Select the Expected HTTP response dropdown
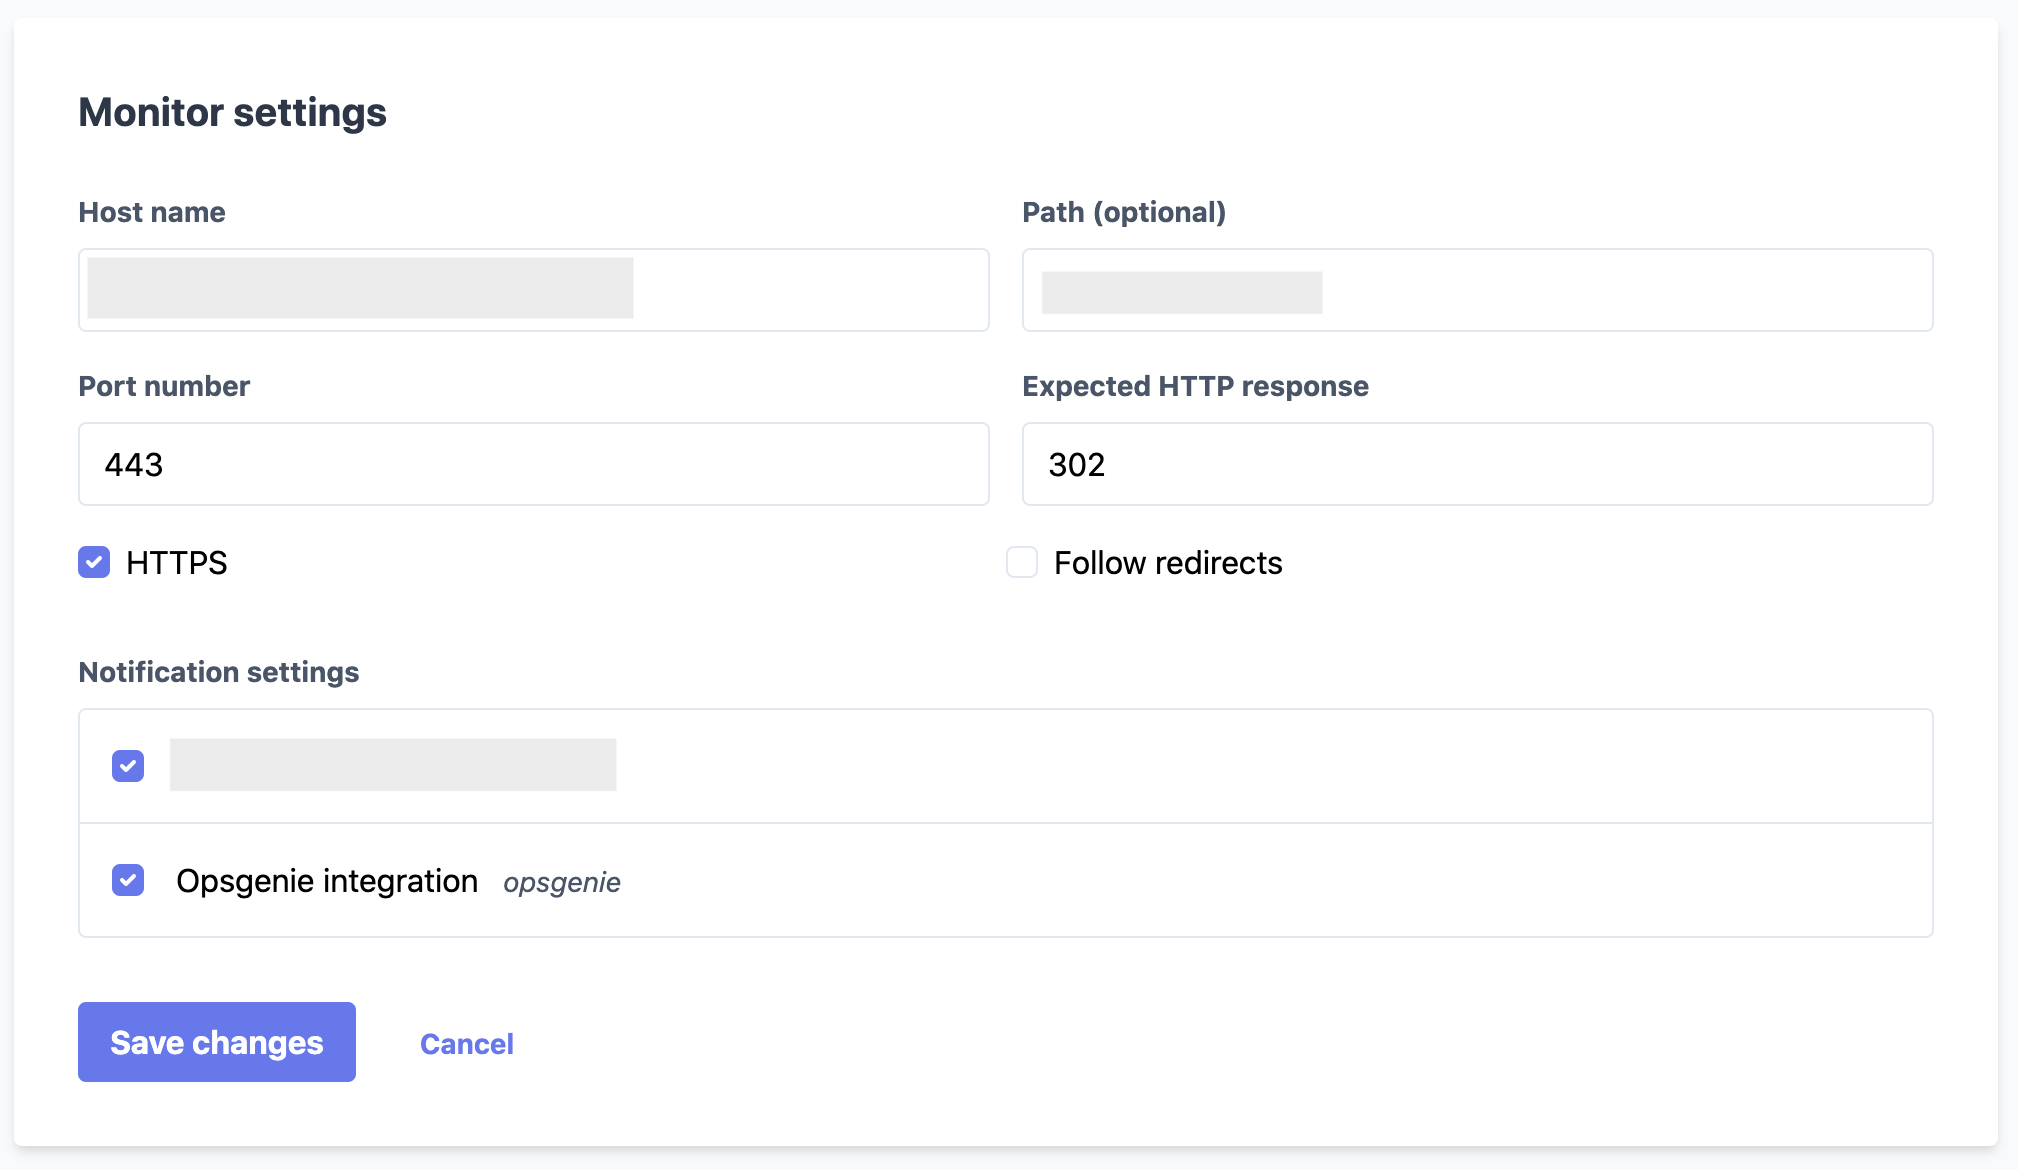 pos(1478,464)
